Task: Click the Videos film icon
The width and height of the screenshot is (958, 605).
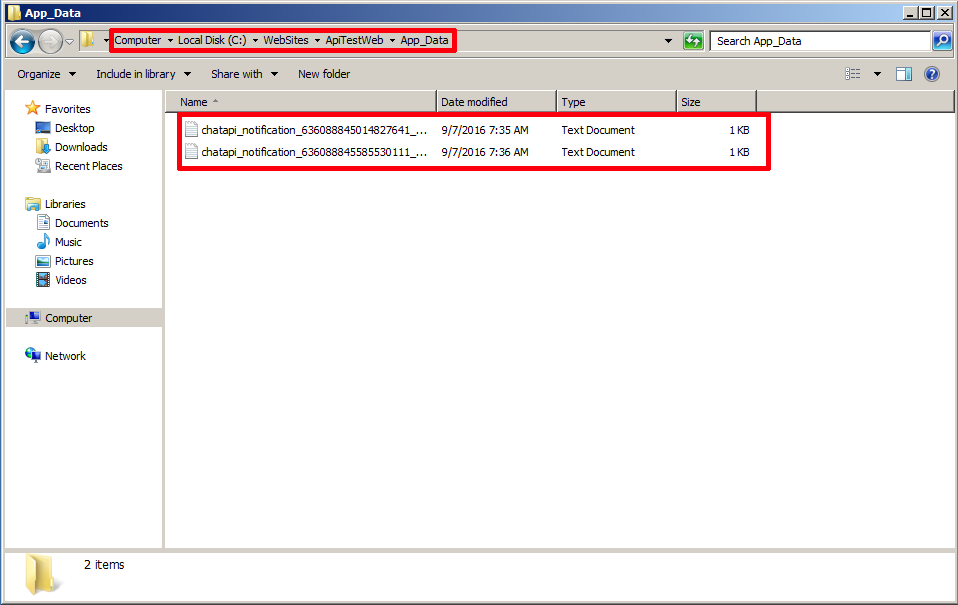Action: [43, 280]
